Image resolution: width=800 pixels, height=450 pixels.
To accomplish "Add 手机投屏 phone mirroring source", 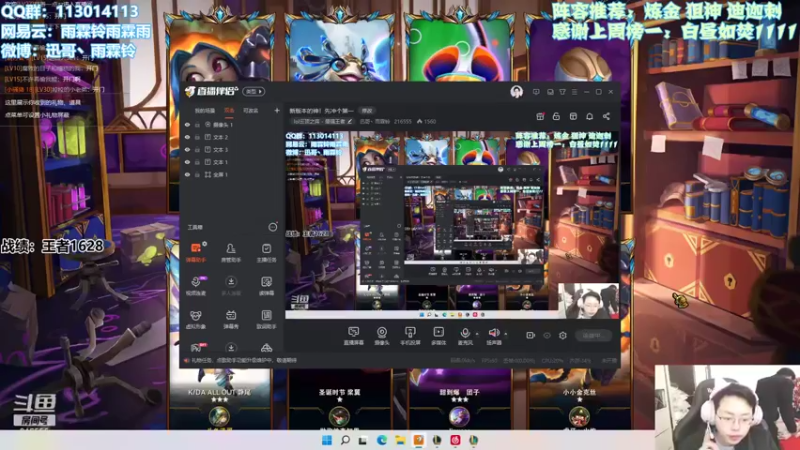I will coord(410,336).
